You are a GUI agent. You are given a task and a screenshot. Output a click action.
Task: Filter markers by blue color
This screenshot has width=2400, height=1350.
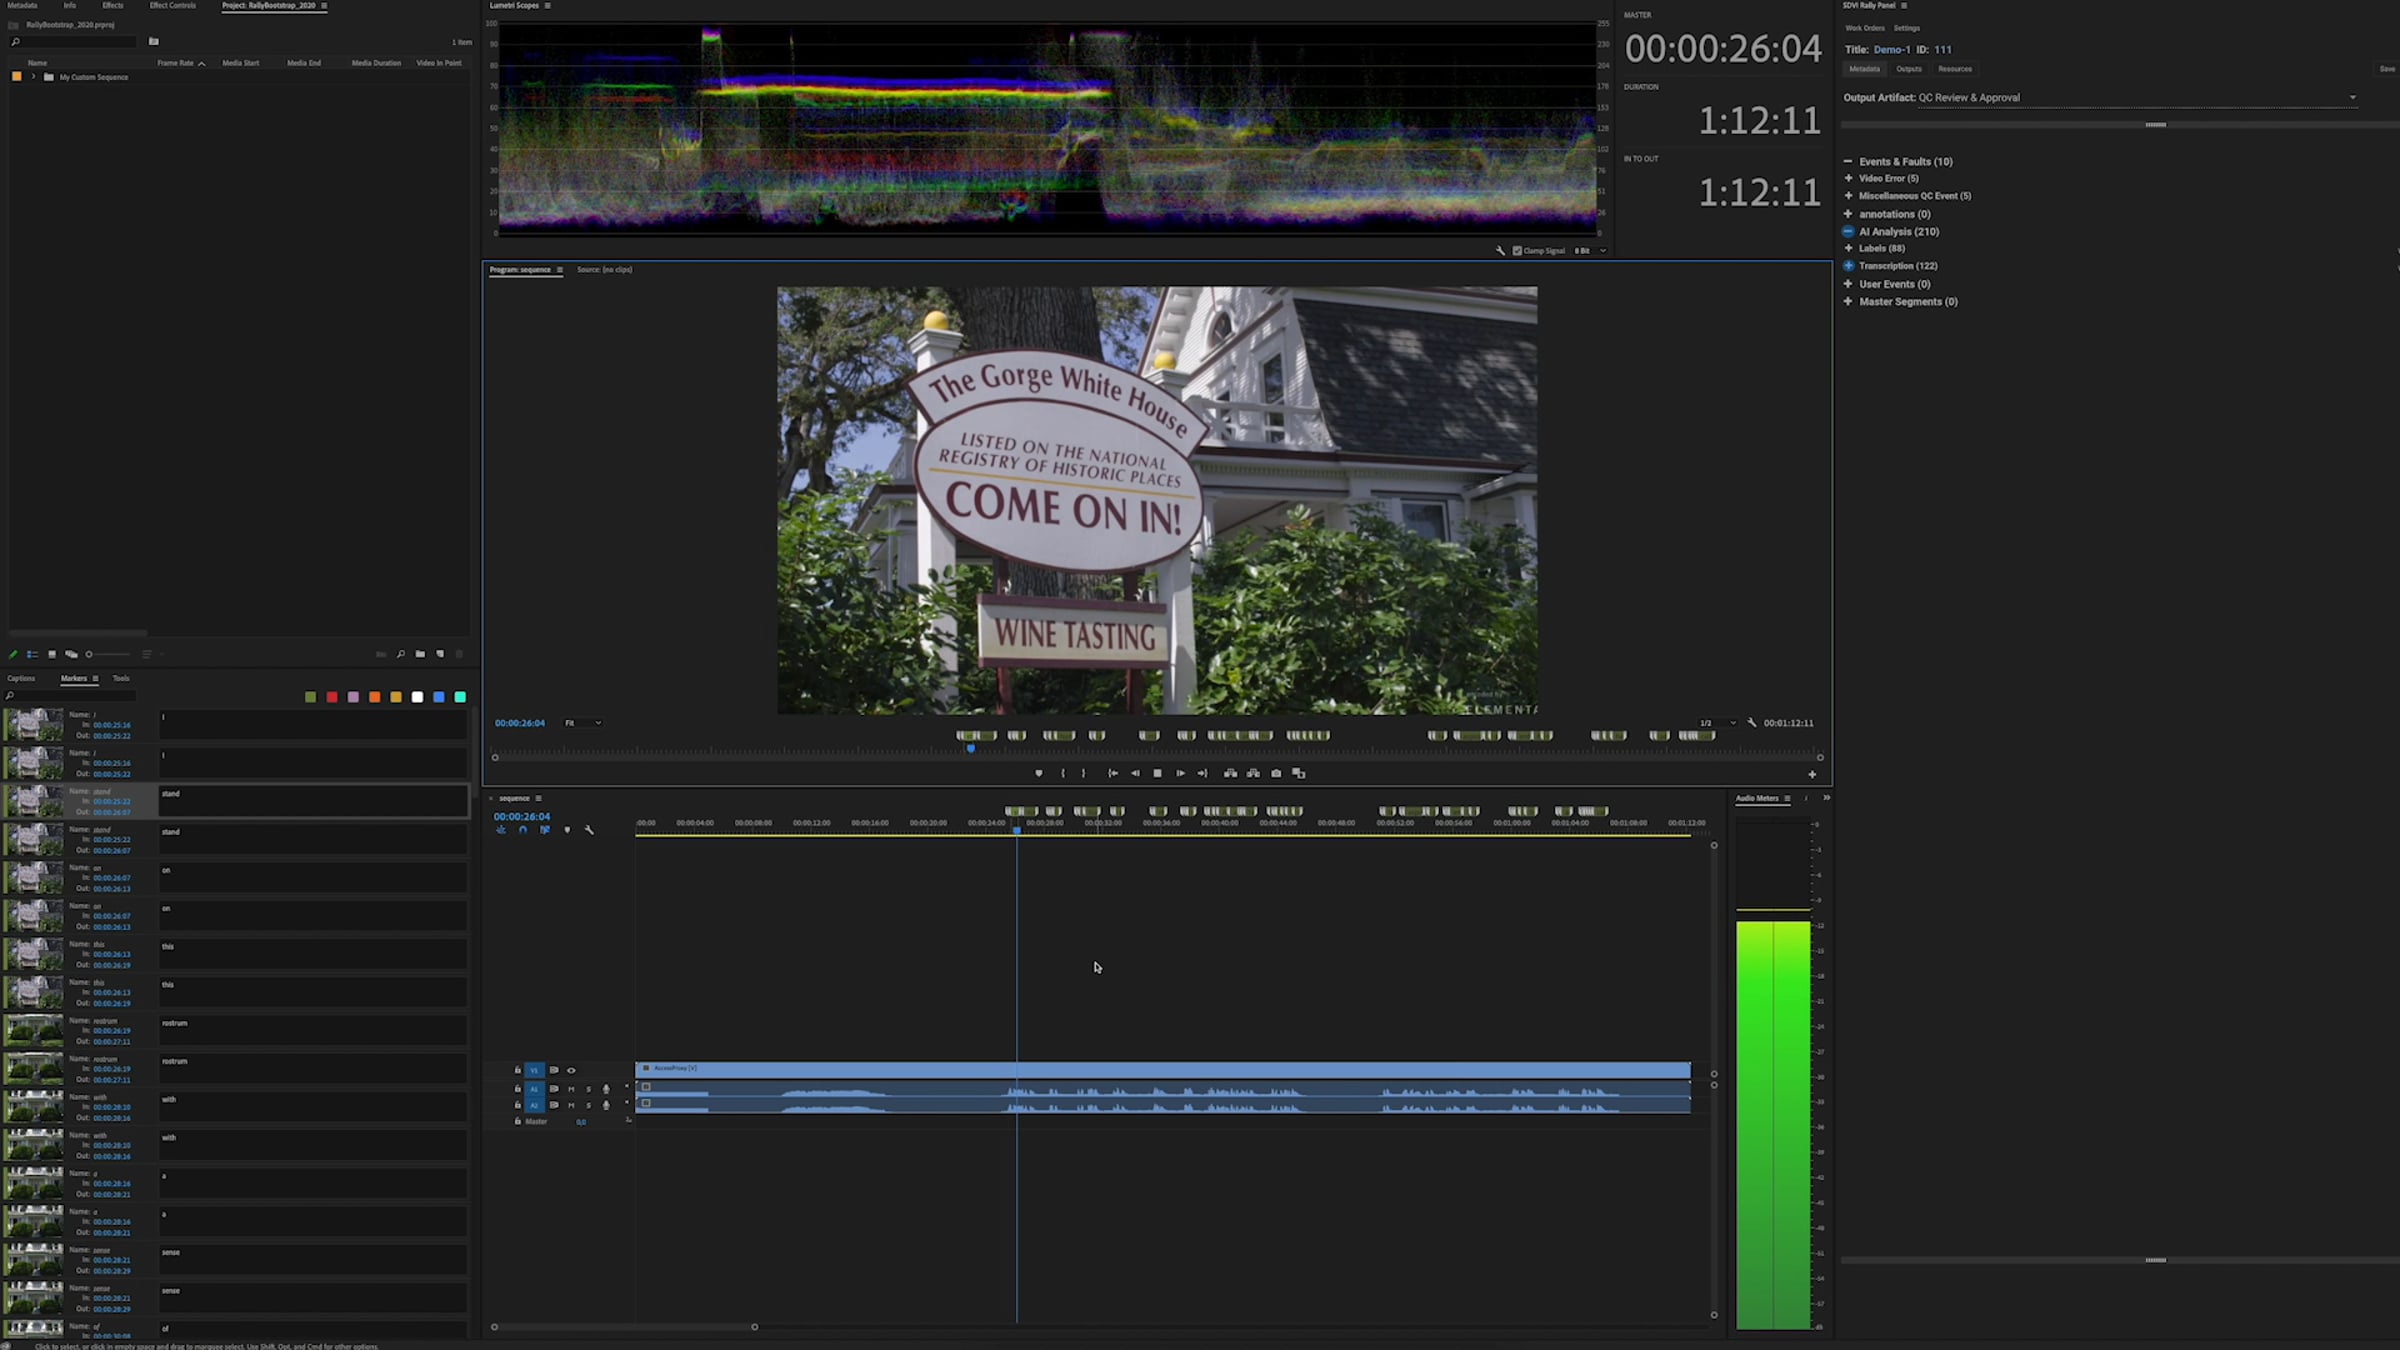point(439,697)
